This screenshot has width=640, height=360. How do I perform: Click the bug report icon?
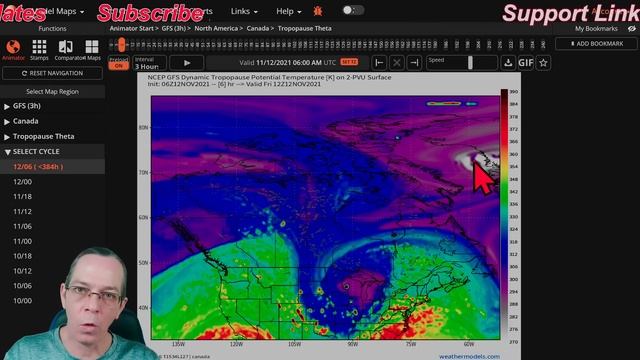click(318, 11)
